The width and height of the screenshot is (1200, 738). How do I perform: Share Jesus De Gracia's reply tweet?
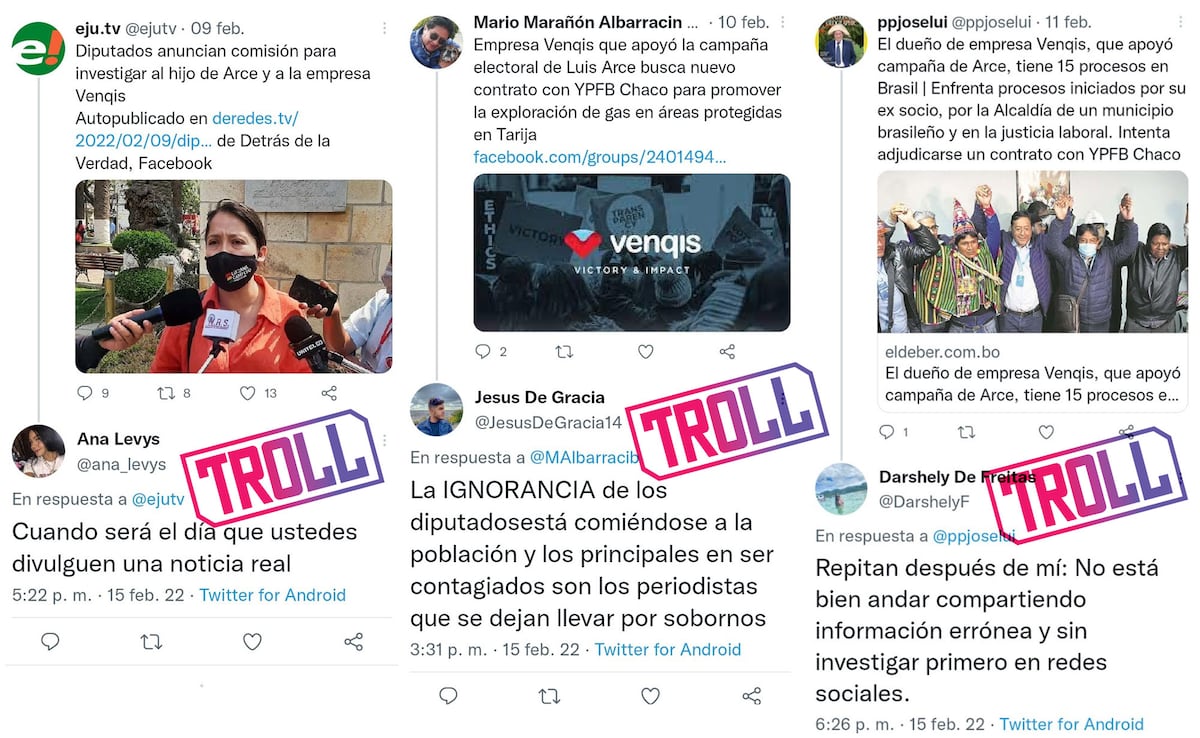pyautogui.click(x=752, y=695)
